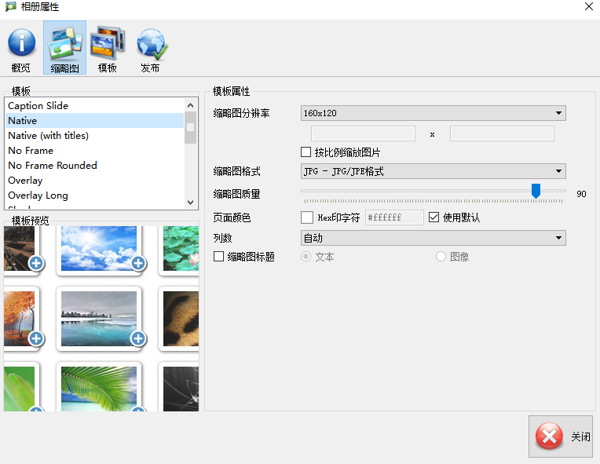
Task: Select the 图像 radio button
Action: (441, 257)
